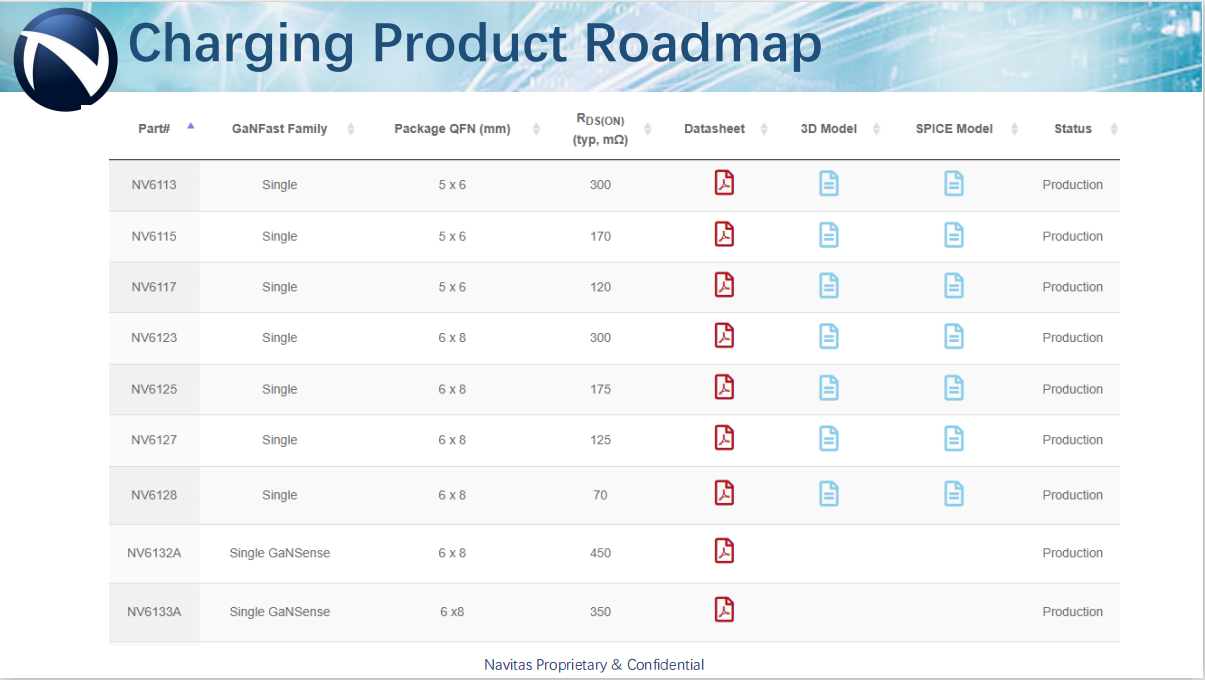Open the NV6128 datasheet PDF icon
Viewport: 1205px width, 680px height.
724,493
